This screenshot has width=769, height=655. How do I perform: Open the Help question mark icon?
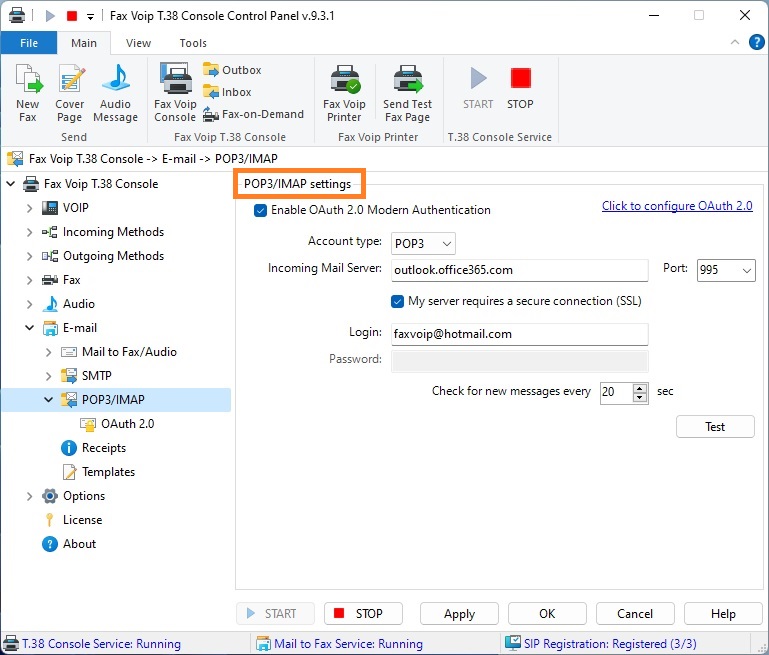tap(756, 43)
